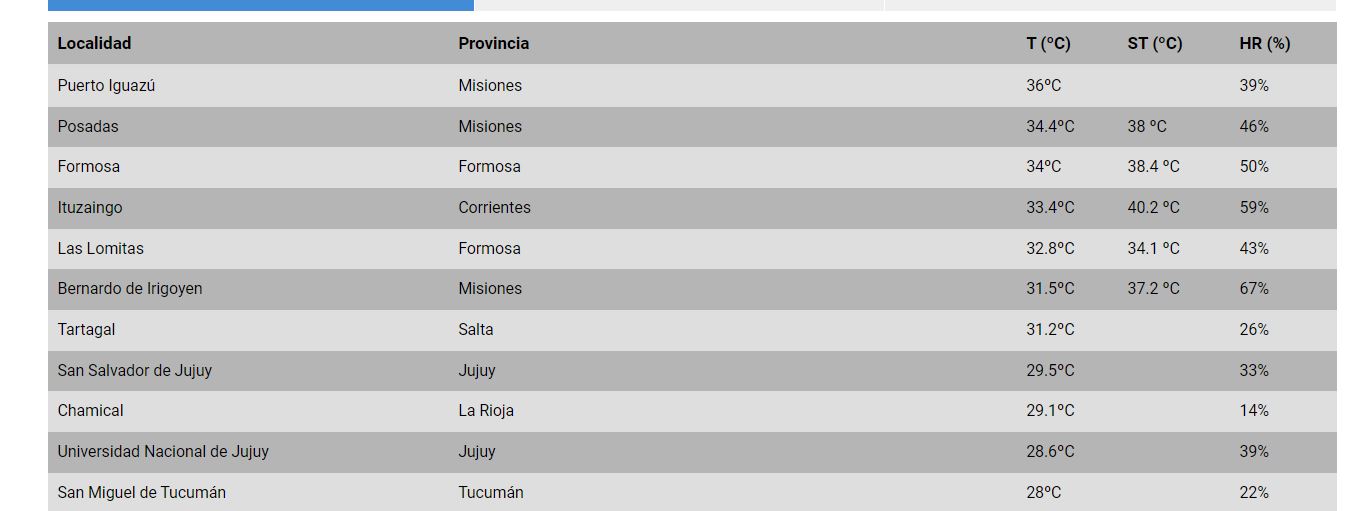This screenshot has height=511, width=1351.
Task: Sort by the Provincia column header
Action: (493, 44)
